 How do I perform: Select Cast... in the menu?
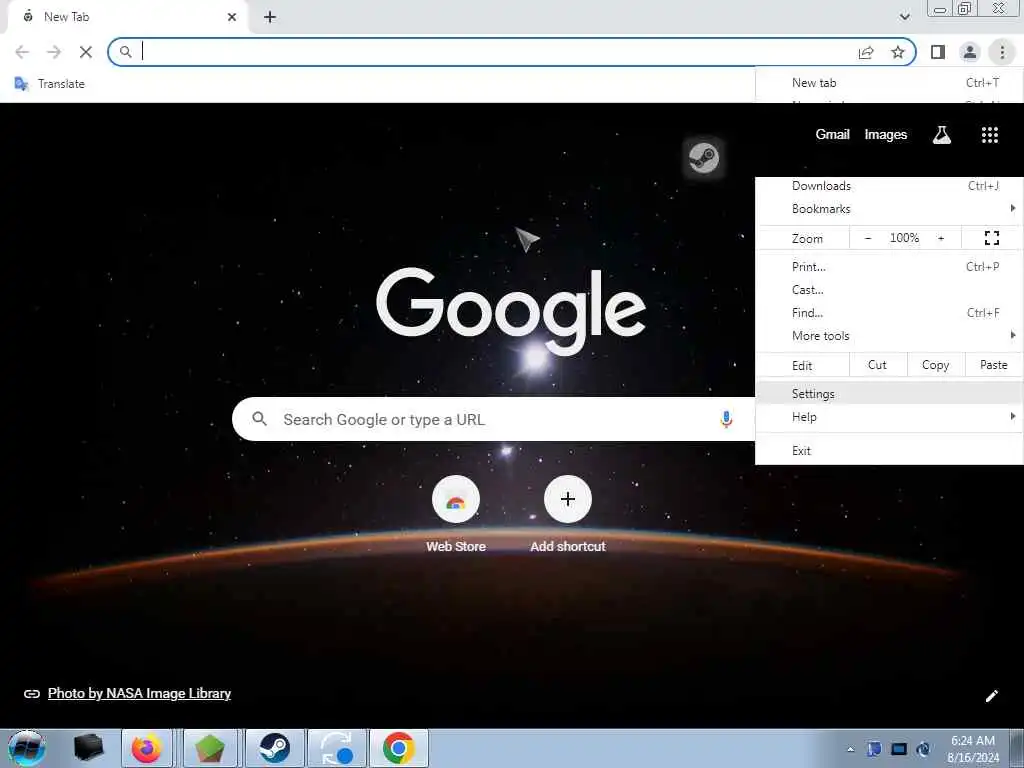889,289
